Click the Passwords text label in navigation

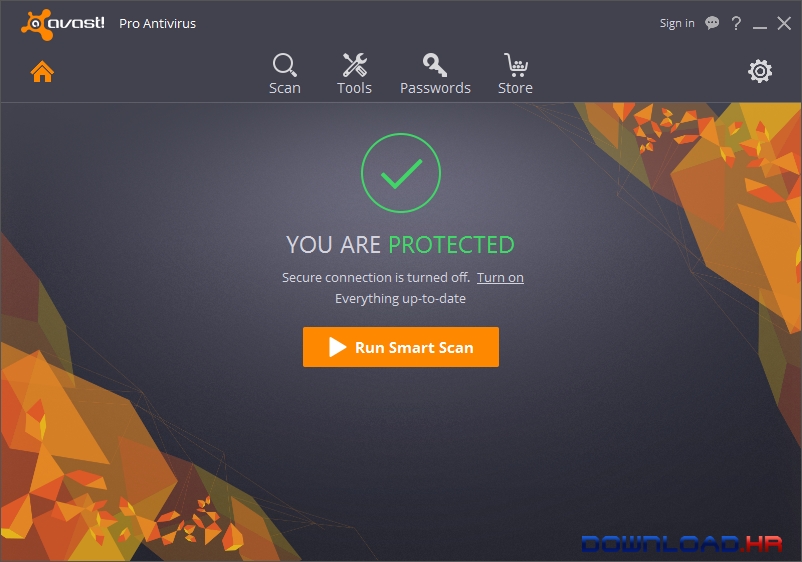(435, 88)
